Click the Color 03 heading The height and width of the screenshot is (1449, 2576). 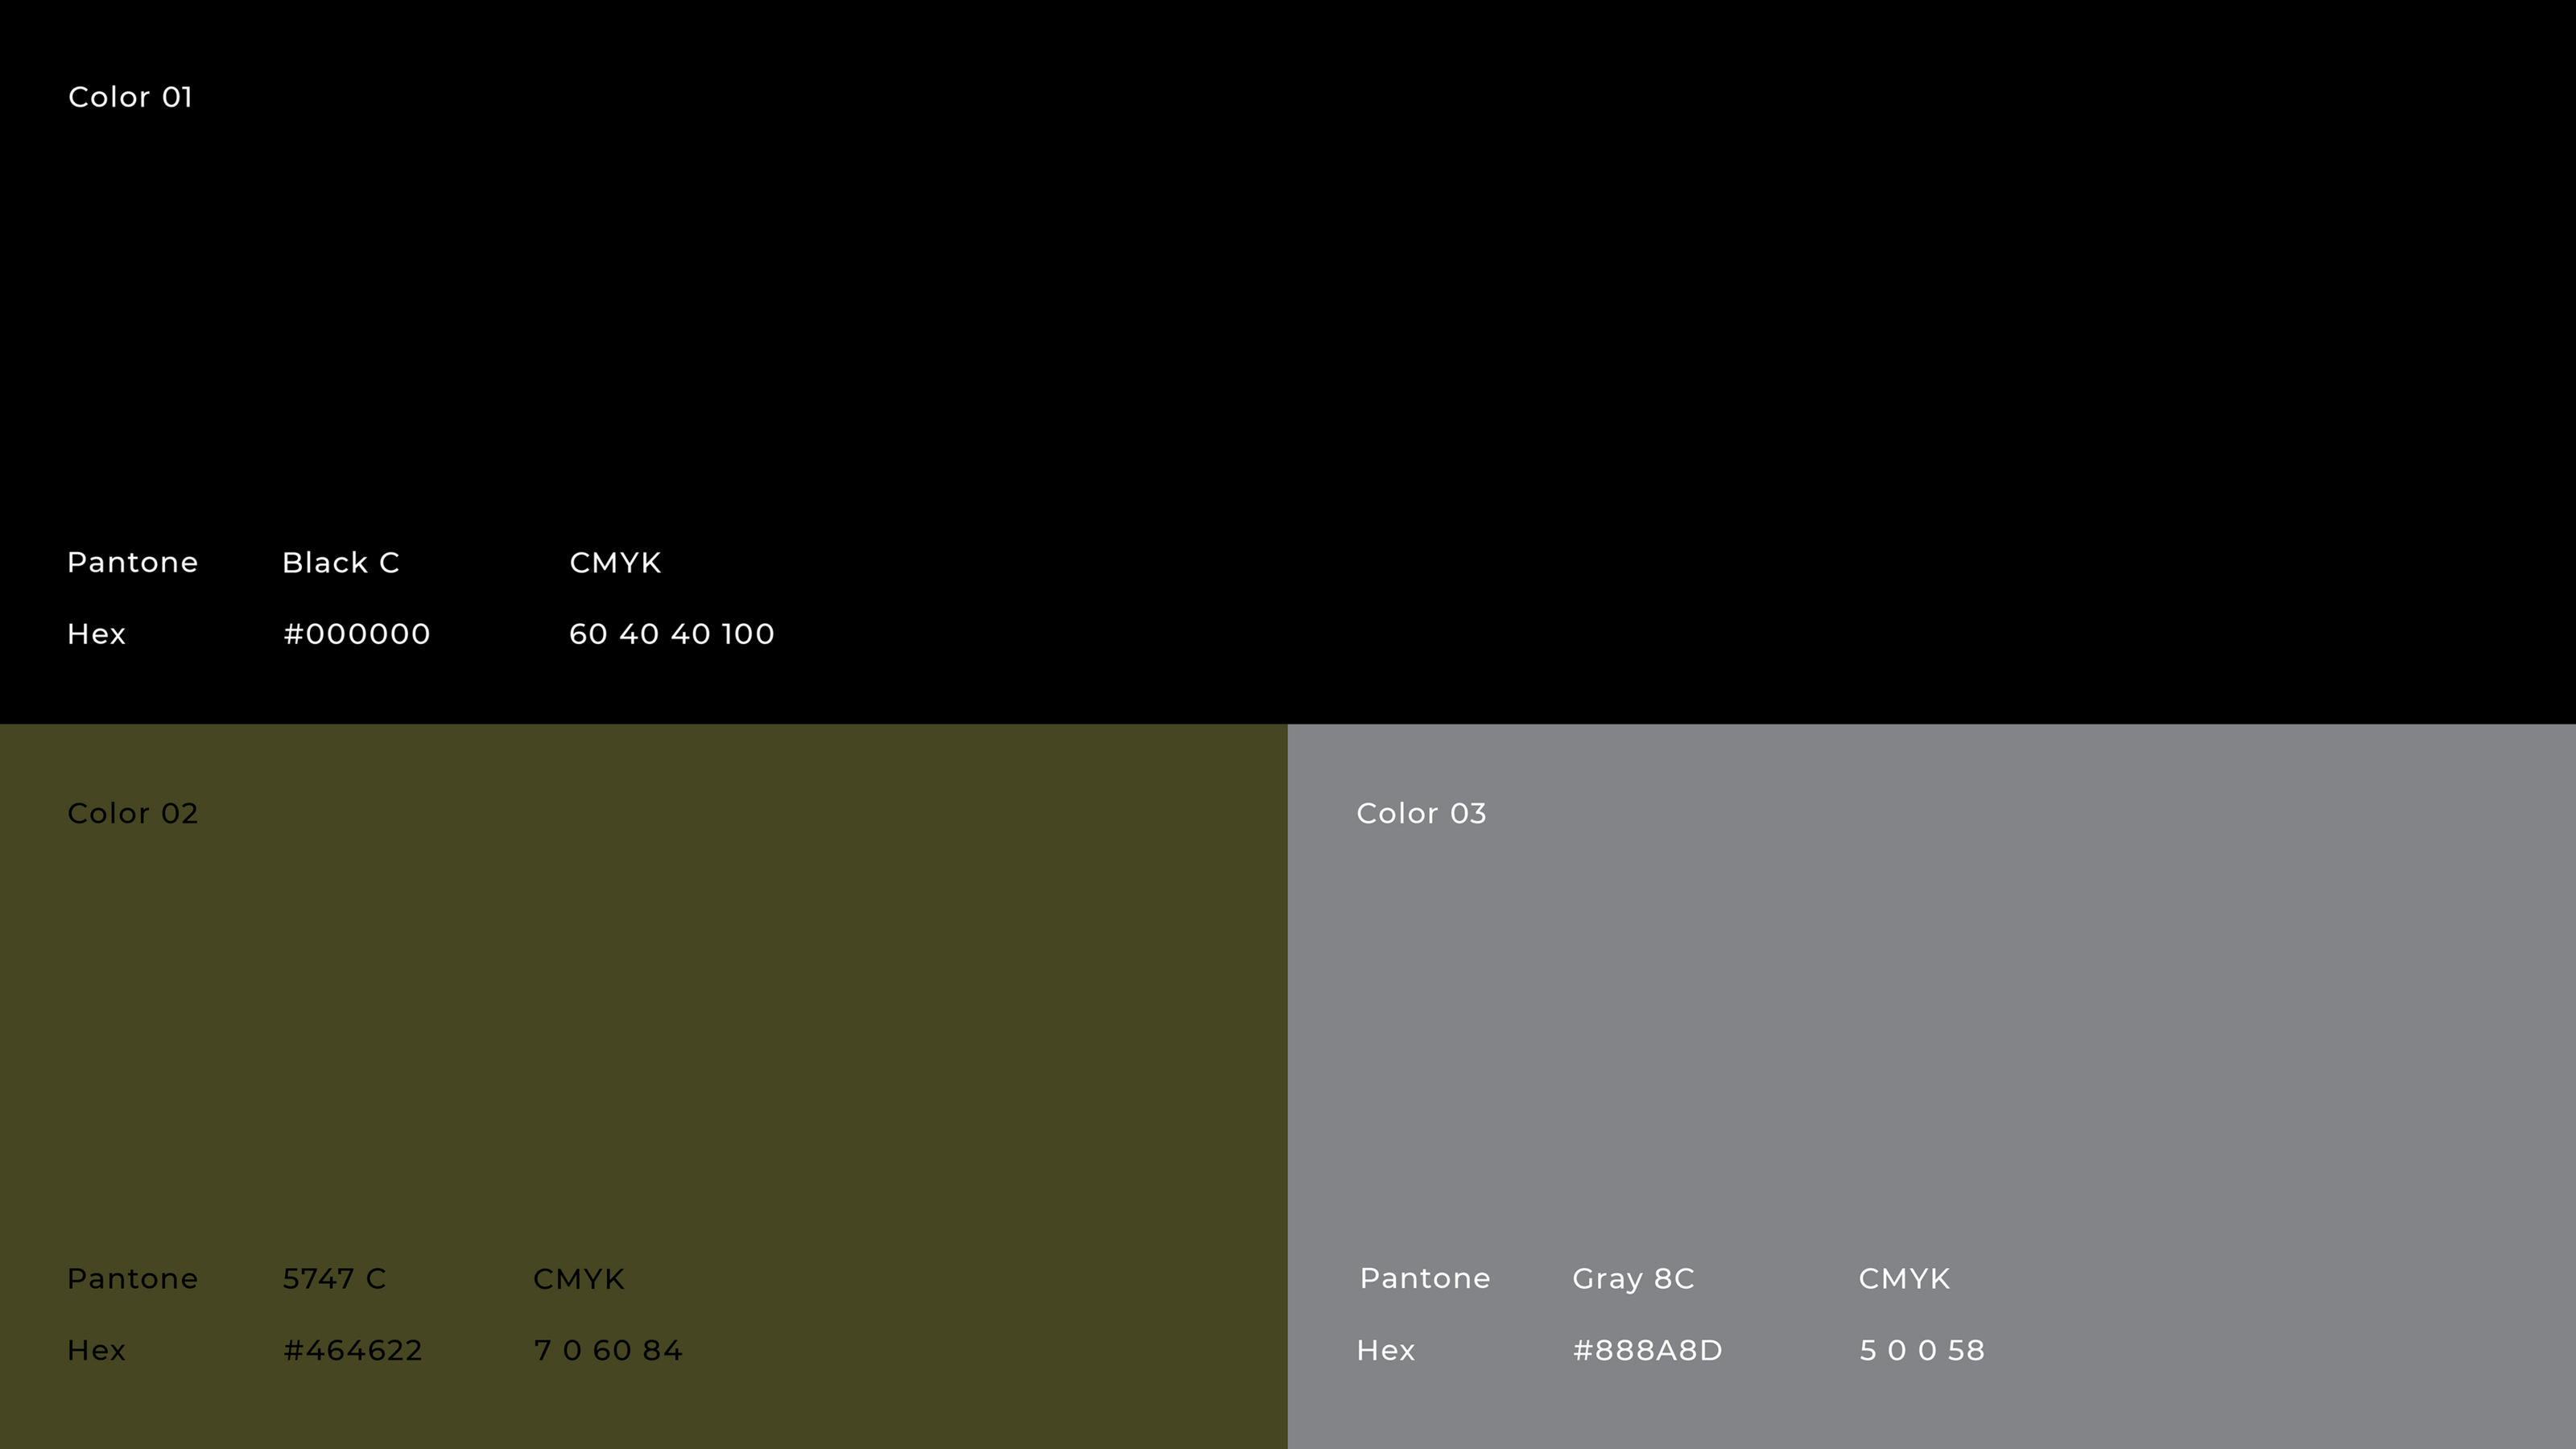tap(1421, 813)
